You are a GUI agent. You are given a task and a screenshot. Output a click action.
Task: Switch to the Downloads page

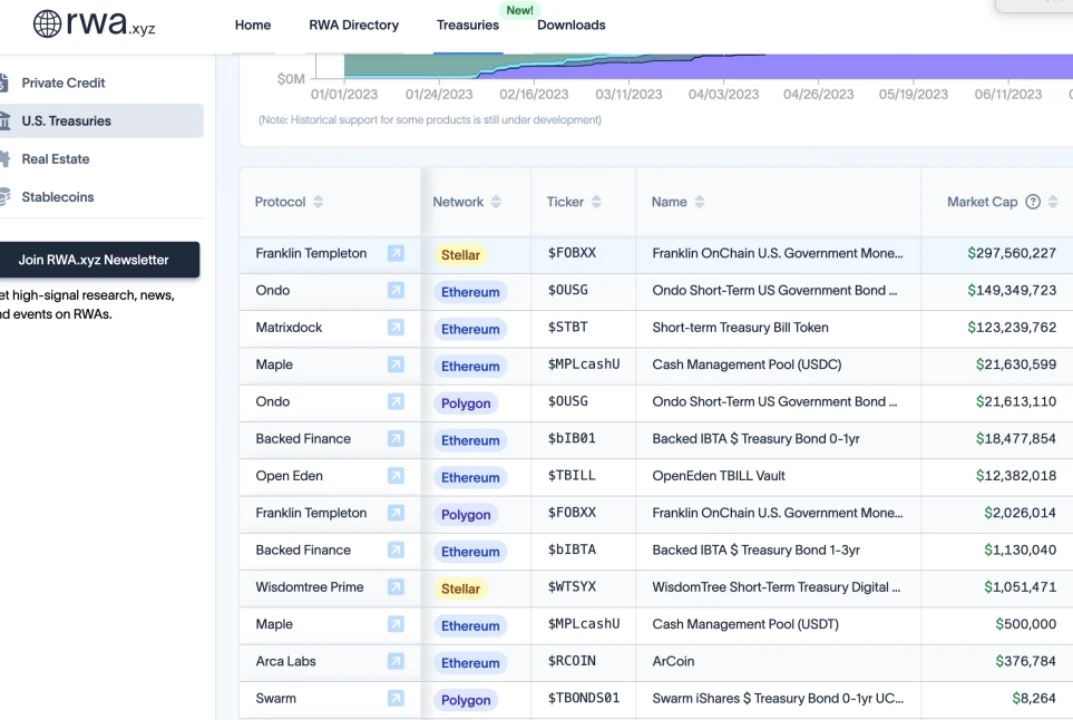coord(571,25)
